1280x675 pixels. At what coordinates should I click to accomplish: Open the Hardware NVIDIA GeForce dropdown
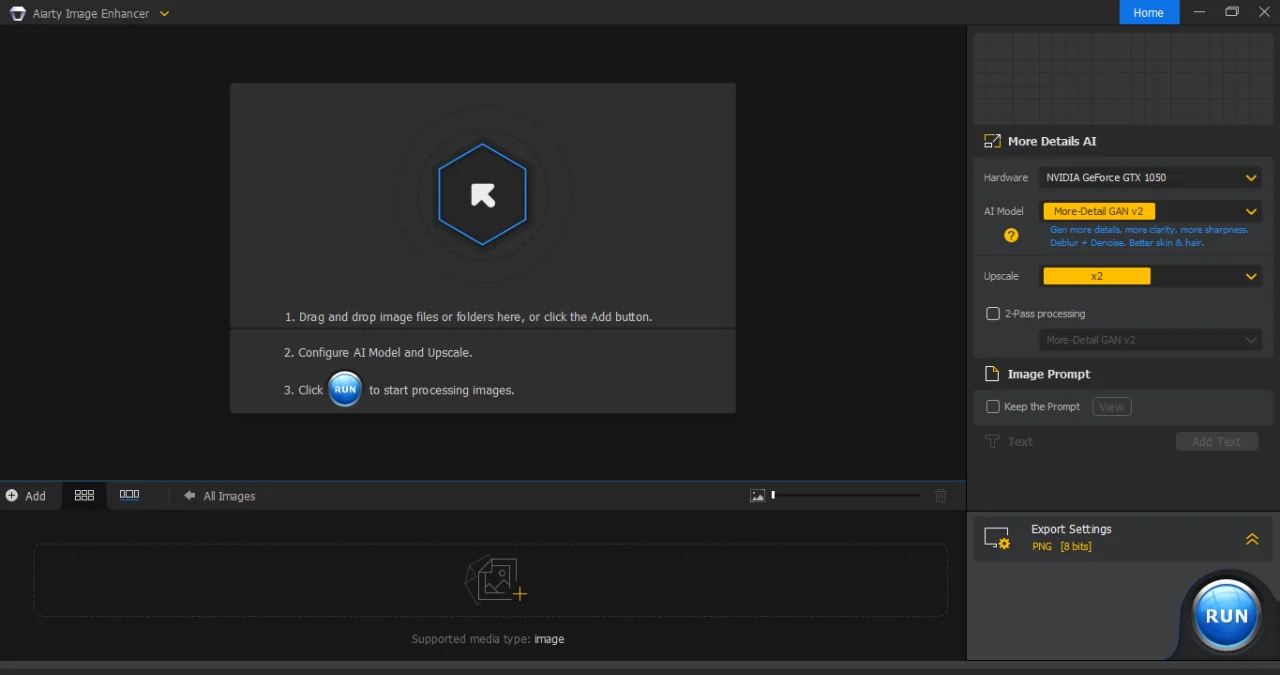pos(1150,177)
